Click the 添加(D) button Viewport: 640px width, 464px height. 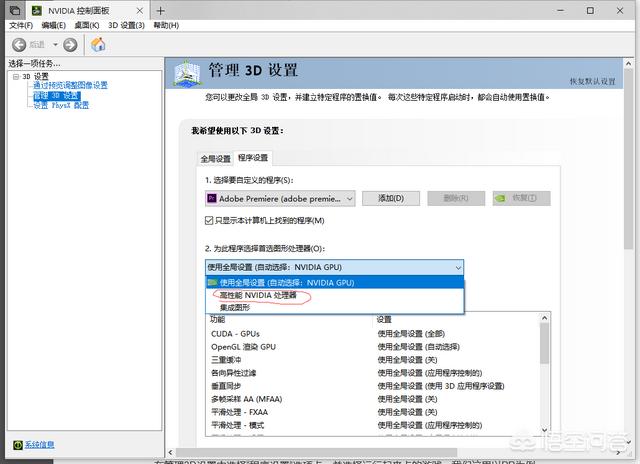tap(391, 198)
